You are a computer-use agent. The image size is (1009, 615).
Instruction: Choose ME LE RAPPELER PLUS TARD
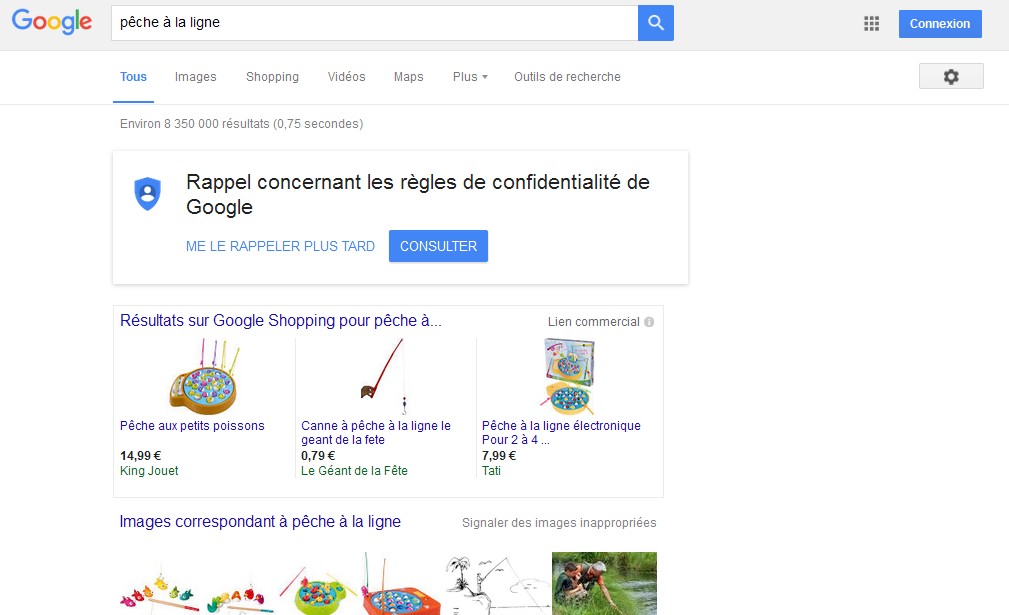tap(280, 246)
